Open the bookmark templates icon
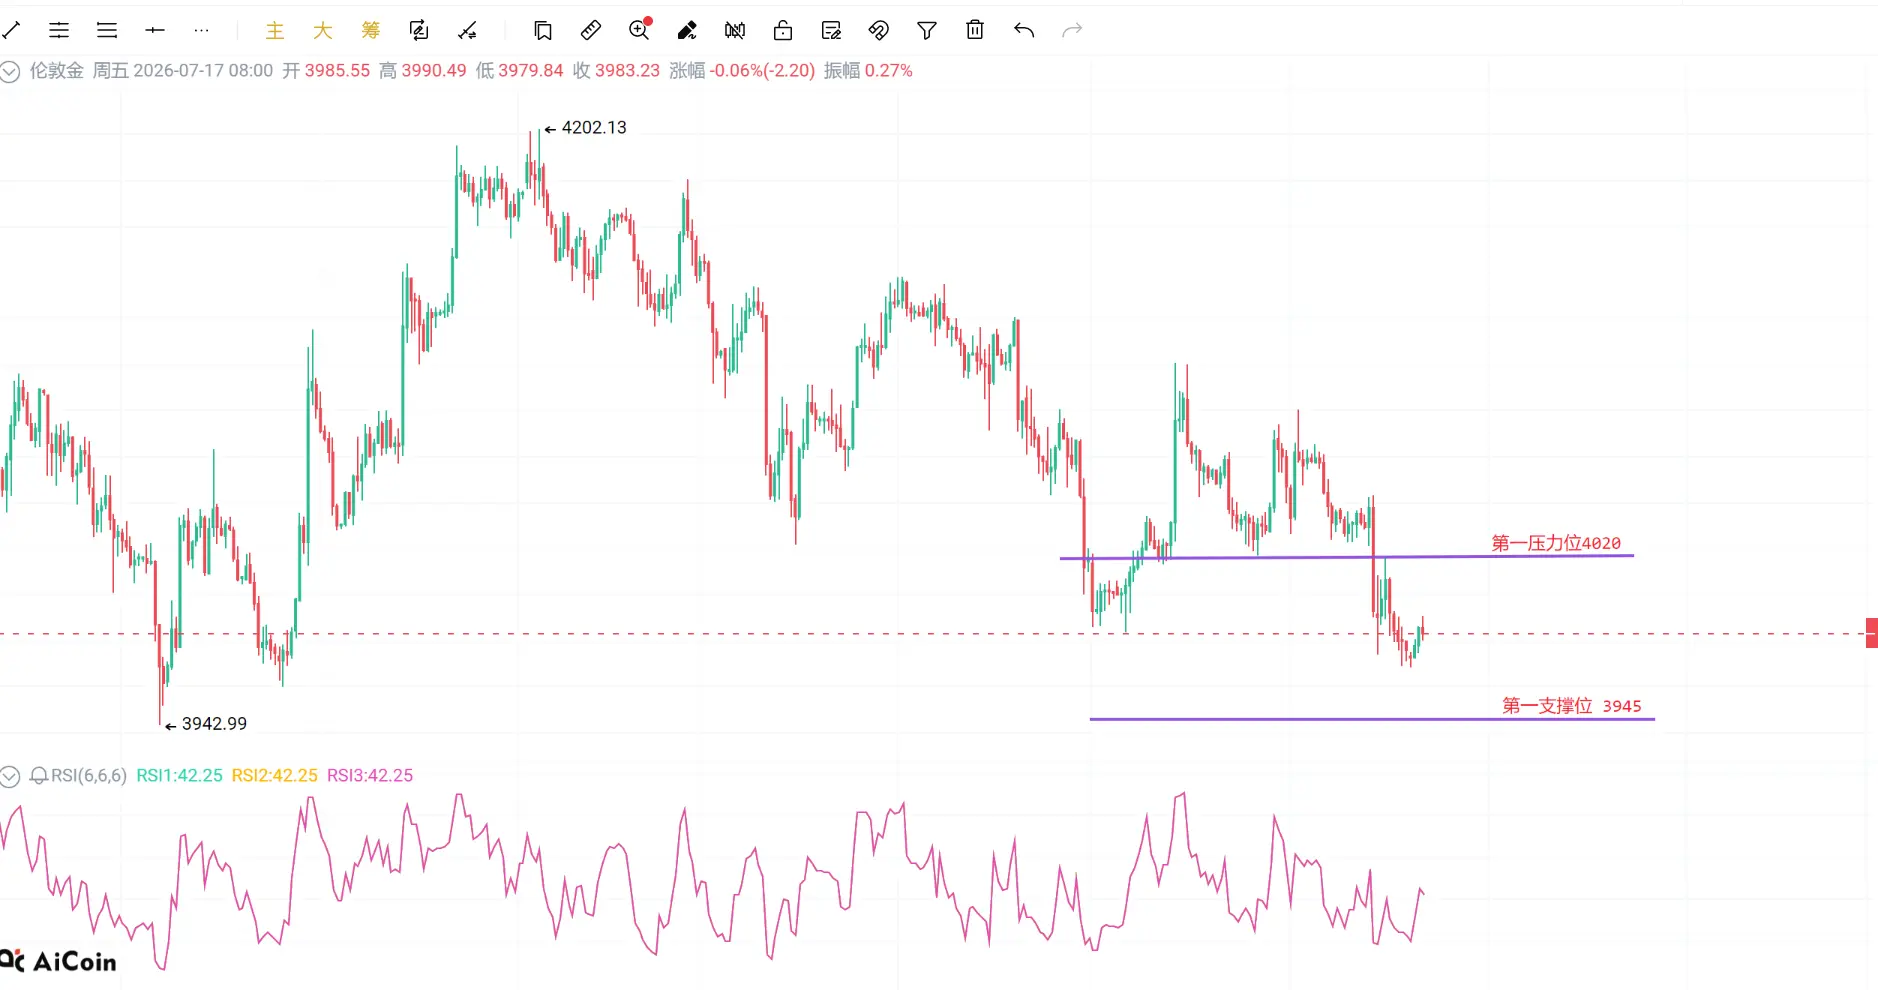 tap(543, 31)
